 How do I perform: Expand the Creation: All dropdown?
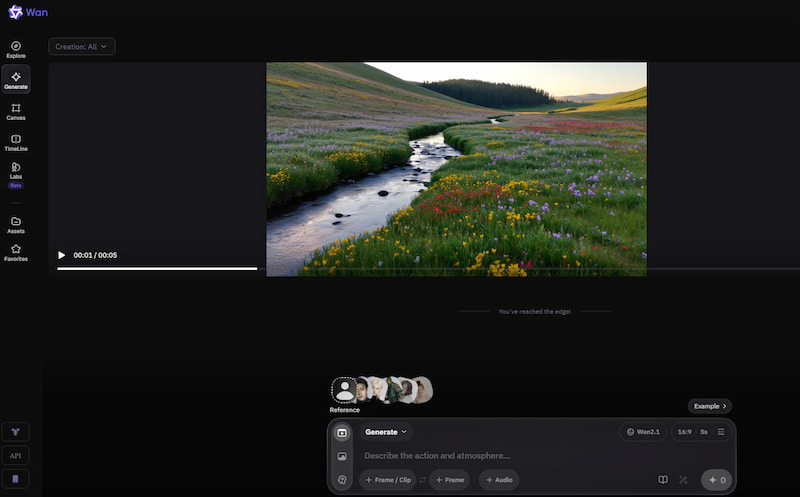point(82,46)
